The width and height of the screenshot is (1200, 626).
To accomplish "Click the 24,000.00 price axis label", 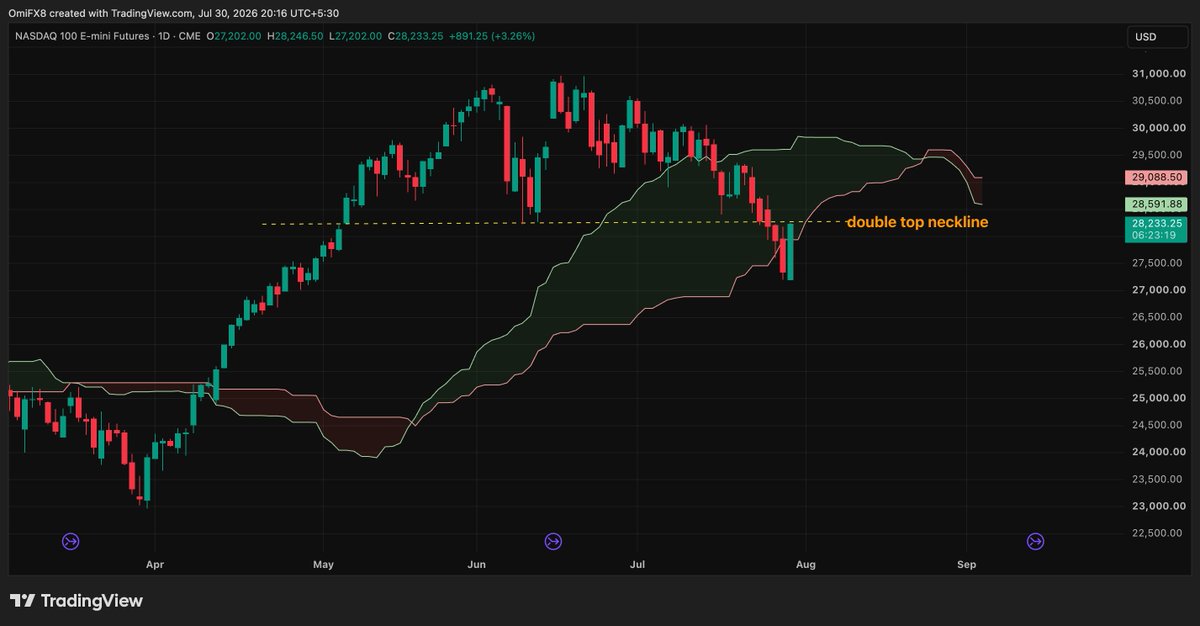I will click(x=1158, y=452).
